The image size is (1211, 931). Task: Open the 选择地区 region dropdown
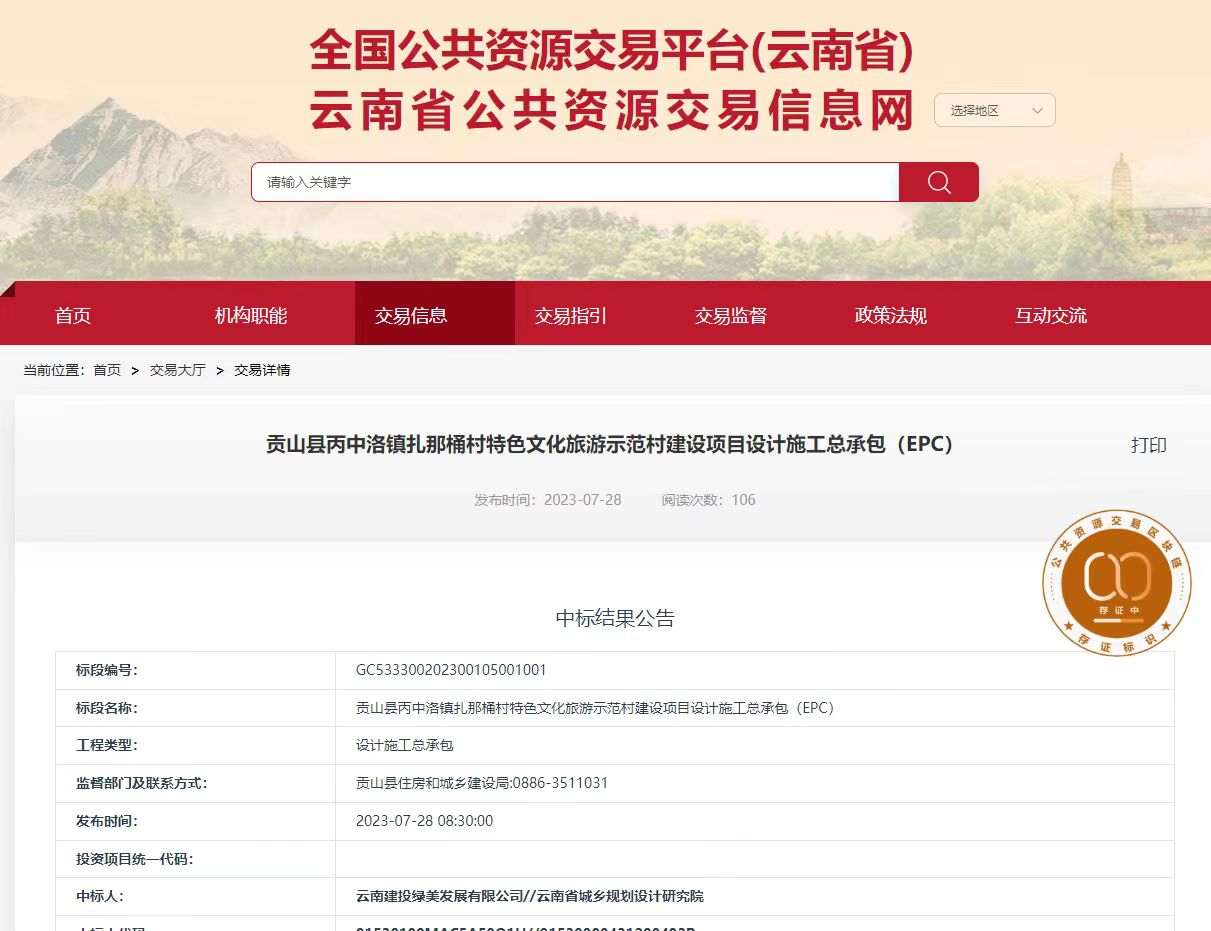[x=994, y=110]
